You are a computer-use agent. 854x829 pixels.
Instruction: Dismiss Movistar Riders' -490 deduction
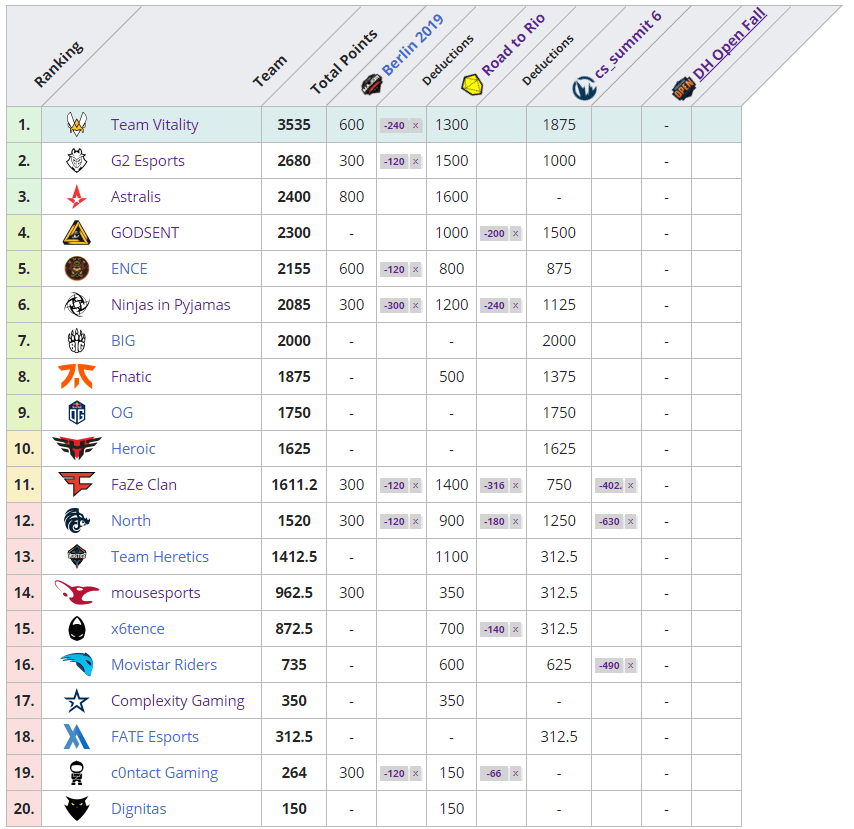pyautogui.click(x=631, y=665)
